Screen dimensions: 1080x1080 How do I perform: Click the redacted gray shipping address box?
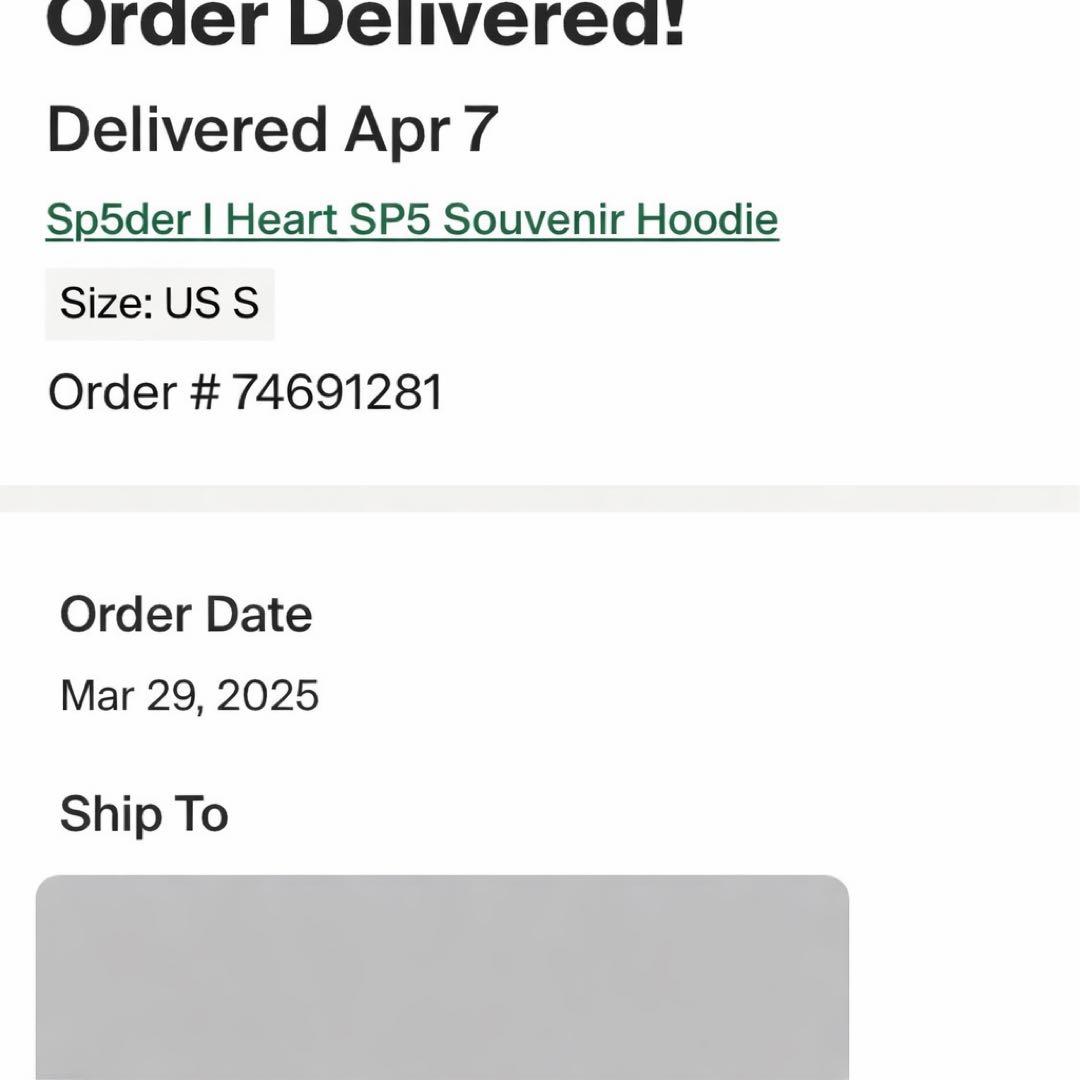coord(442,976)
